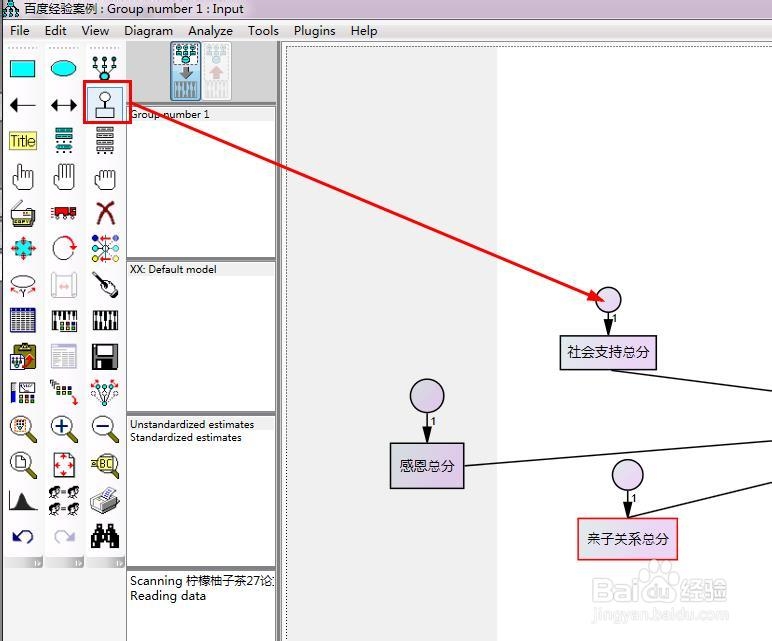The height and width of the screenshot is (641, 772).
Task: Open the list variables in dataset tool
Action: point(105,140)
